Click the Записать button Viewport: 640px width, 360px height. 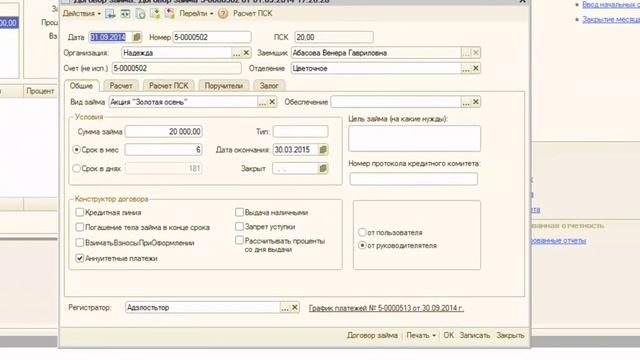coord(475,335)
